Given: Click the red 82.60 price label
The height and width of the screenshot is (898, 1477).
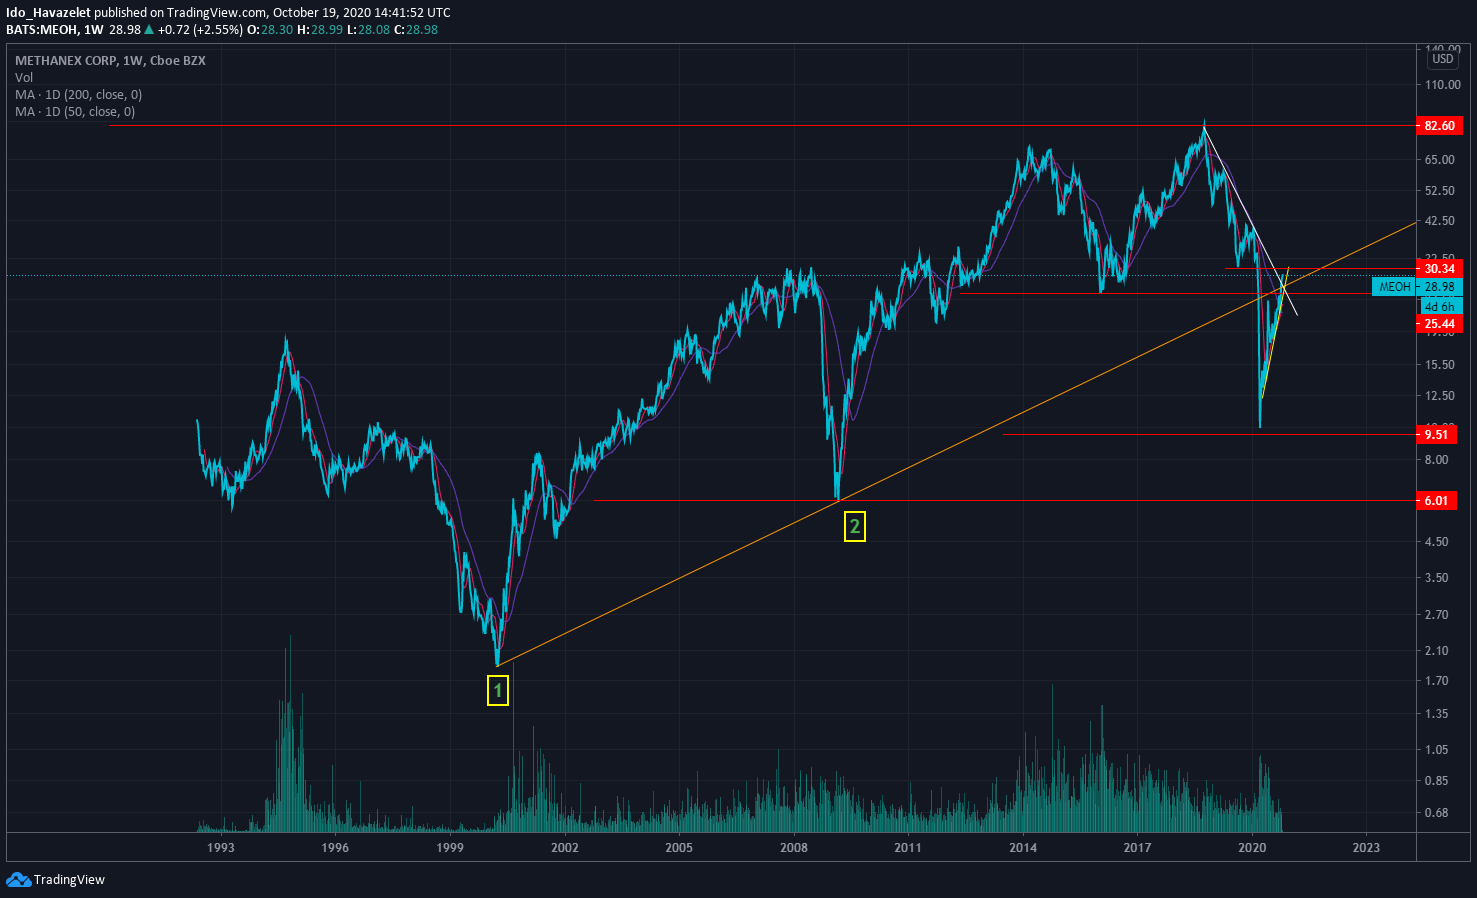Looking at the screenshot, I should [1439, 126].
